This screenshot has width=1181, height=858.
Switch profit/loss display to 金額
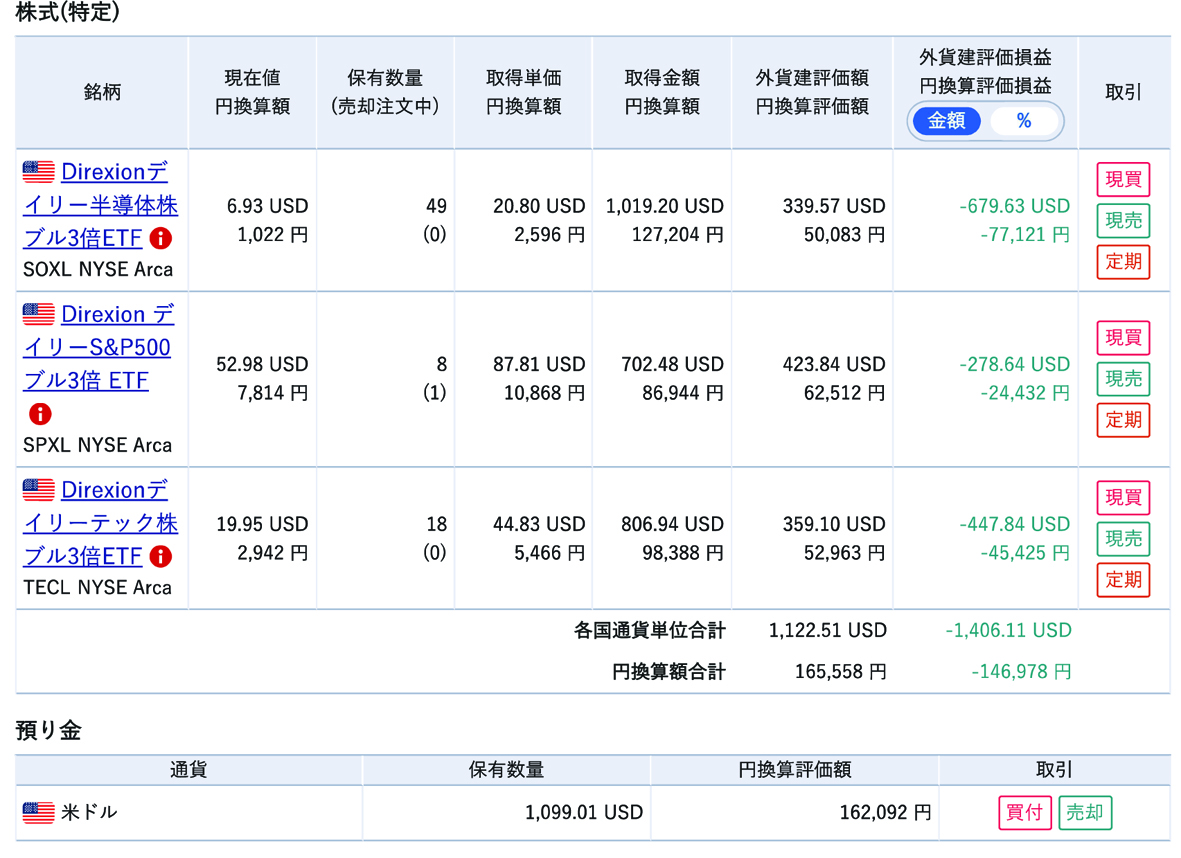point(947,121)
